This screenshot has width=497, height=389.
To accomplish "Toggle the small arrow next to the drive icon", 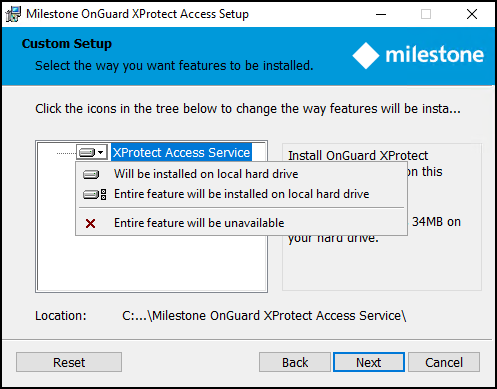I will coord(101,153).
